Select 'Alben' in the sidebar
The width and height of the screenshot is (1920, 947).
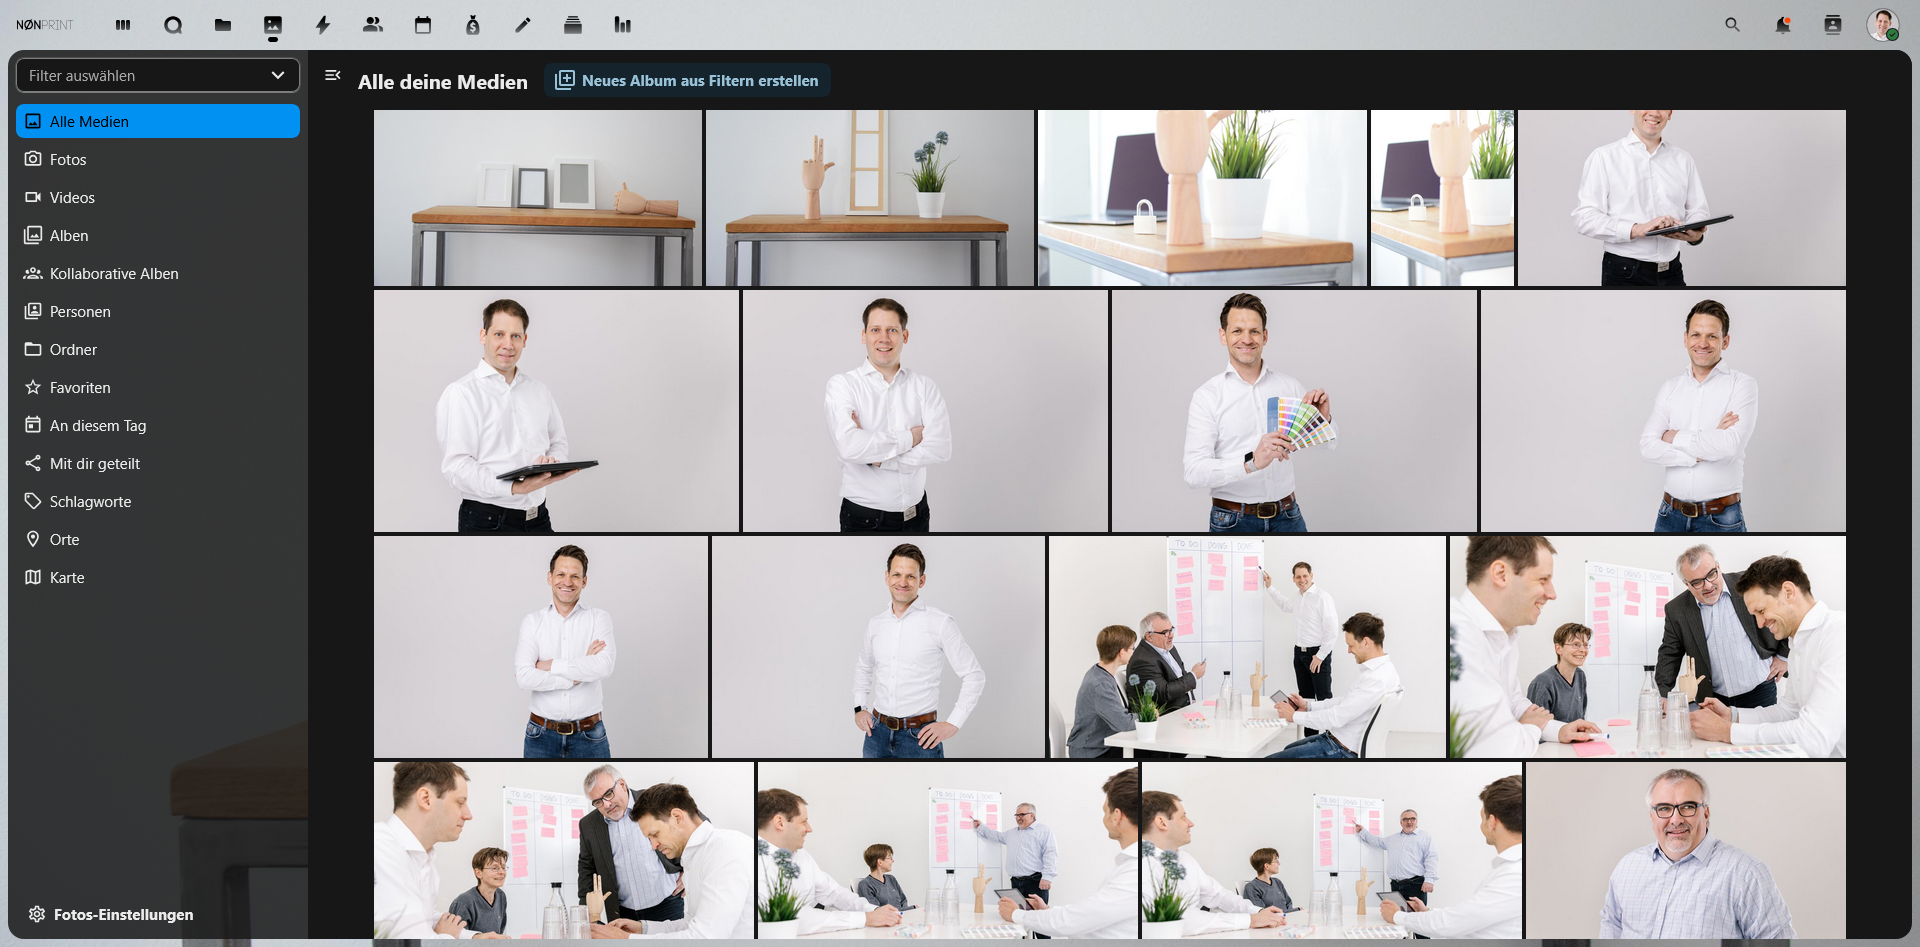(x=69, y=236)
